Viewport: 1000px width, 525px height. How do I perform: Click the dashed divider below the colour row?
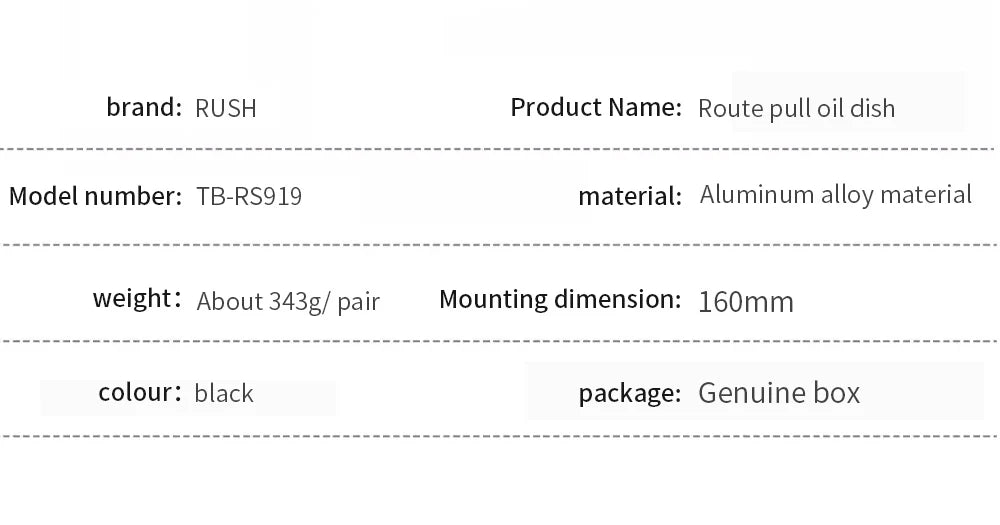pyautogui.click(x=500, y=436)
